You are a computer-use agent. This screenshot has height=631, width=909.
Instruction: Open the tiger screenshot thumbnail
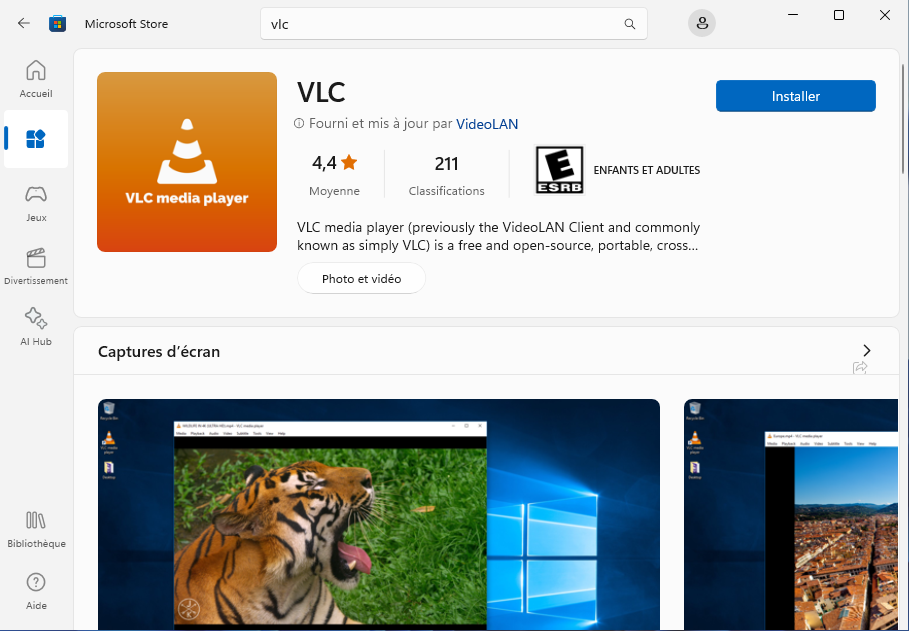tap(379, 515)
